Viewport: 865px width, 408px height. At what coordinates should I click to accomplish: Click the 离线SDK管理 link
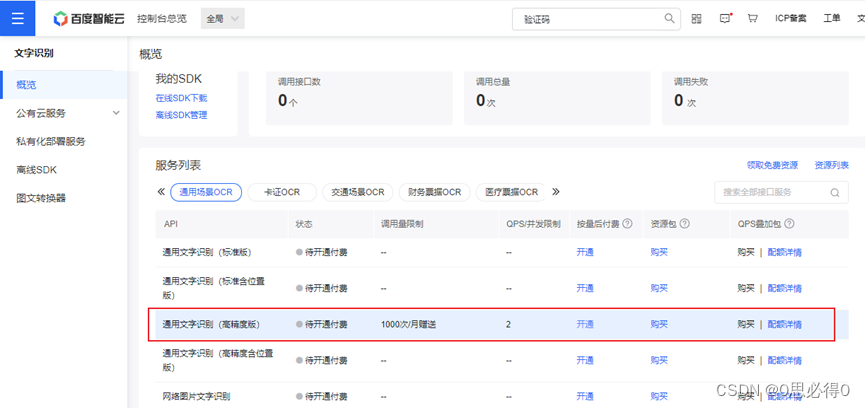click(181, 115)
